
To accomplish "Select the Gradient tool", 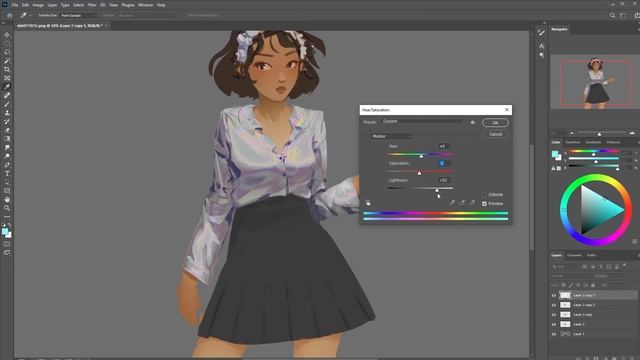I will (x=7, y=139).
